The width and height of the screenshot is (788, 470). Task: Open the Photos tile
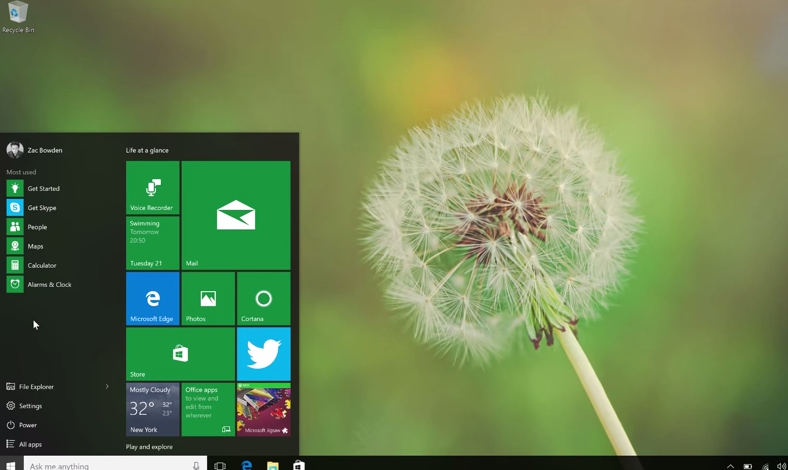pyautogui.click(x=208, y=298)
